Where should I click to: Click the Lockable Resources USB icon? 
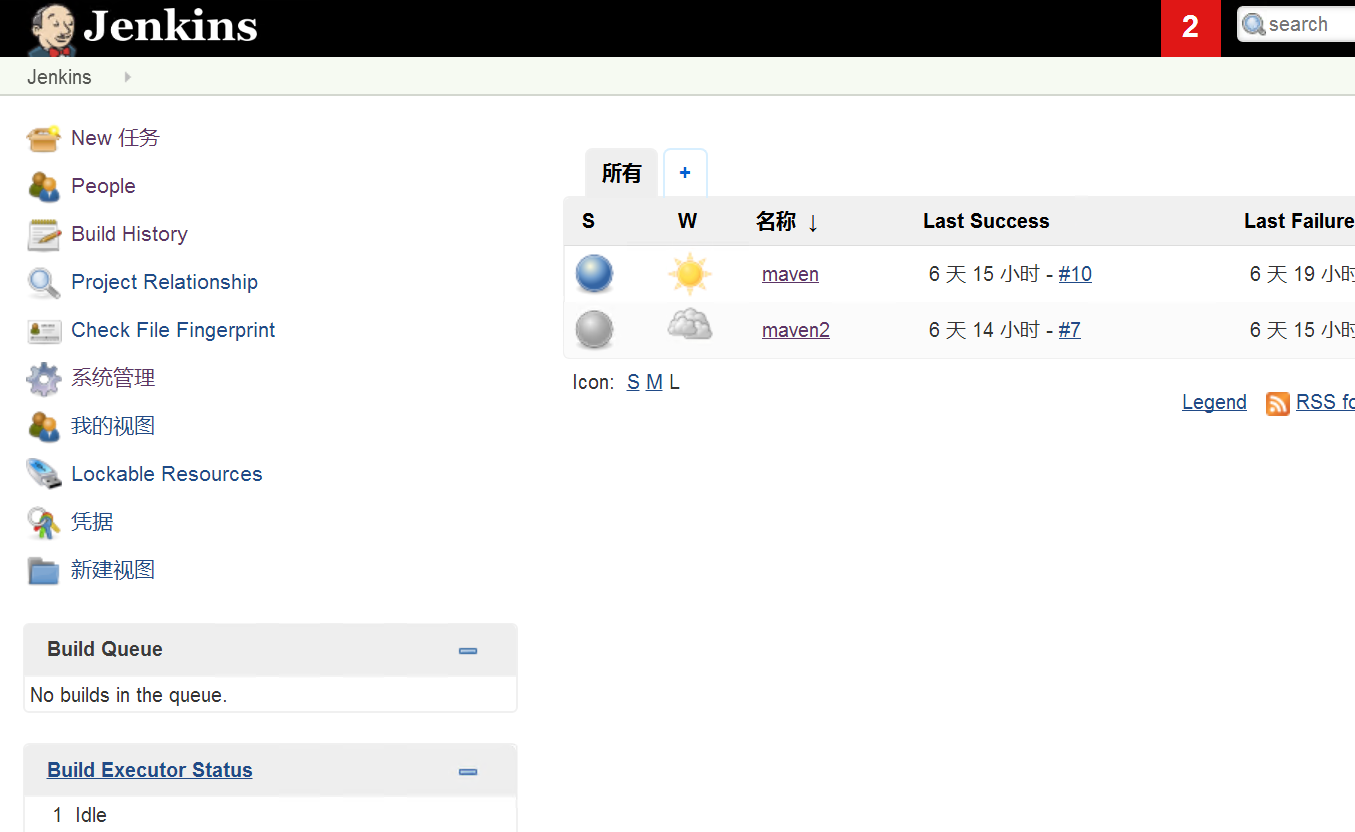coord(43,474)
